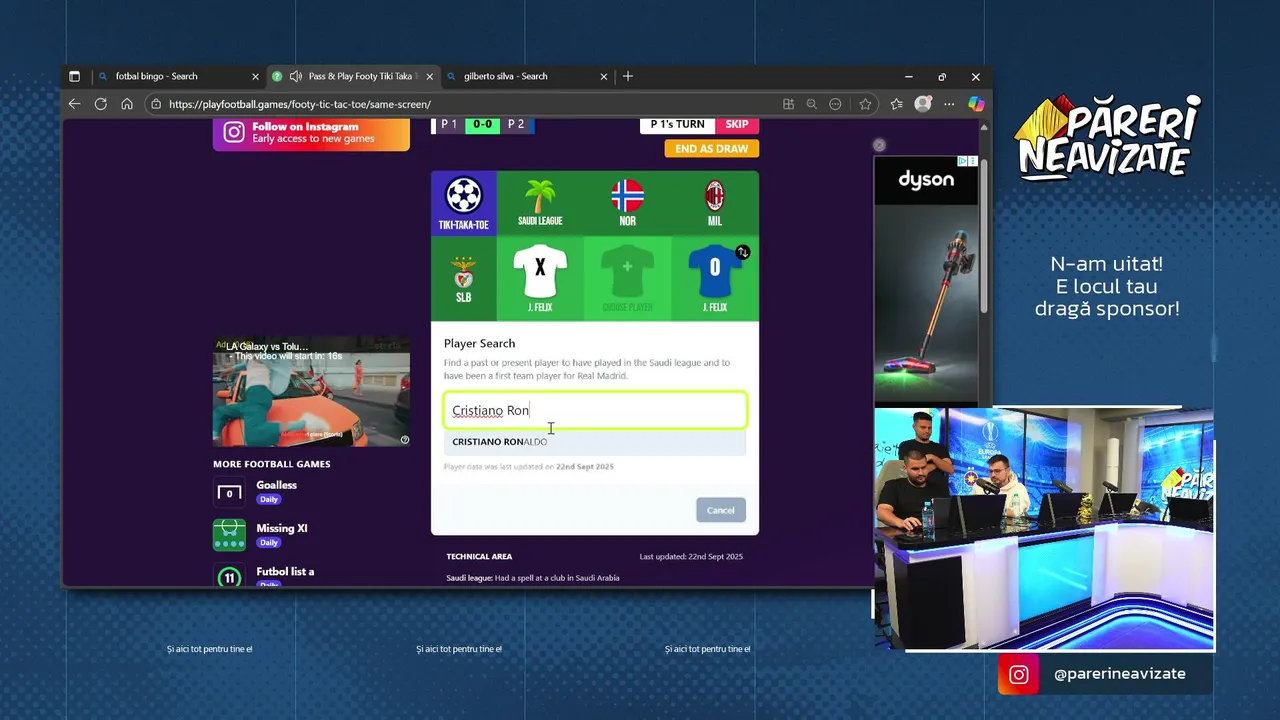
Task: Click the 0-0 score display
Action: (482, 125)
